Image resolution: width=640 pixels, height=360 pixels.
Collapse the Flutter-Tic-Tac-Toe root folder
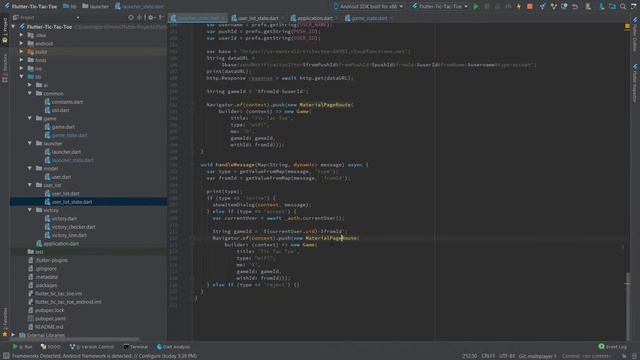13,27
